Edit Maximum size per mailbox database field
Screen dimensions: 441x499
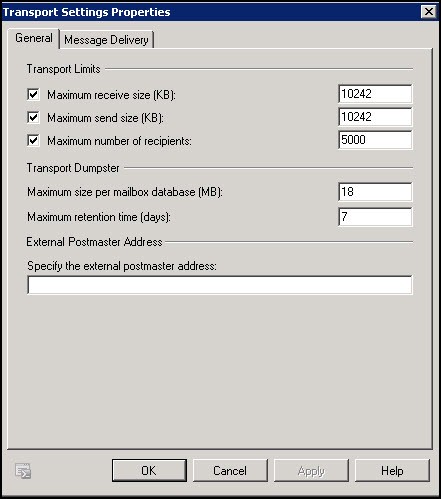[375, 192]
